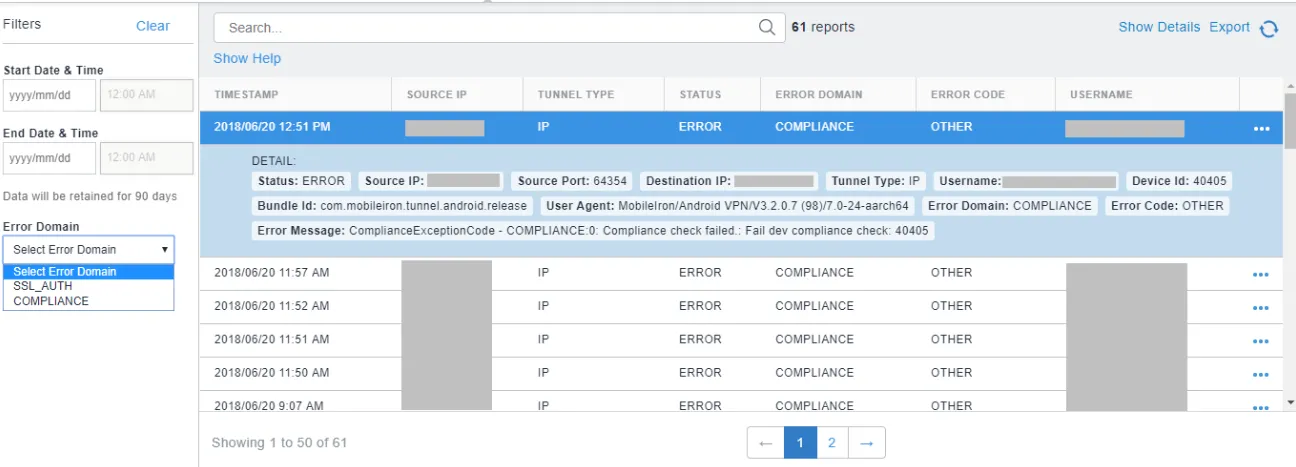Select the 2018/06/20 9:07 AM row
This screenshot has width=1296, height=467.
tap(740, 402)
